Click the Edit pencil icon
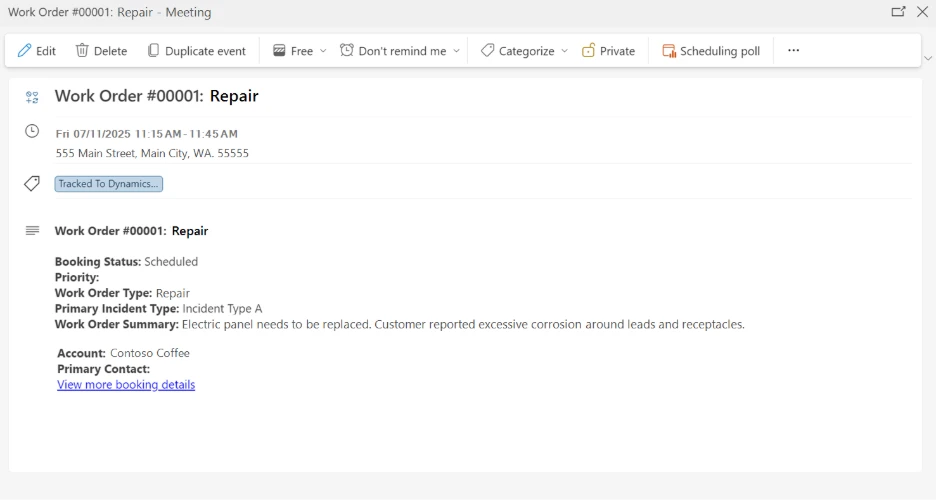 (24, 51)
